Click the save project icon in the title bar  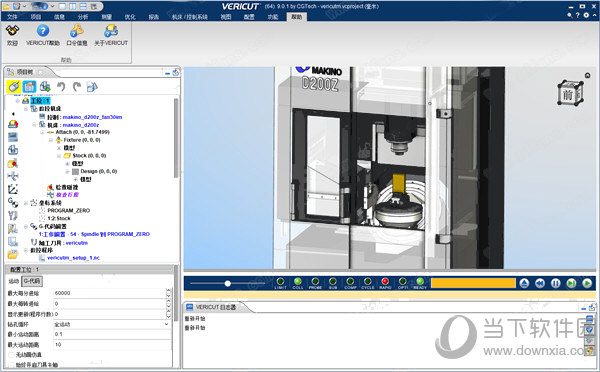click(16, 7)
